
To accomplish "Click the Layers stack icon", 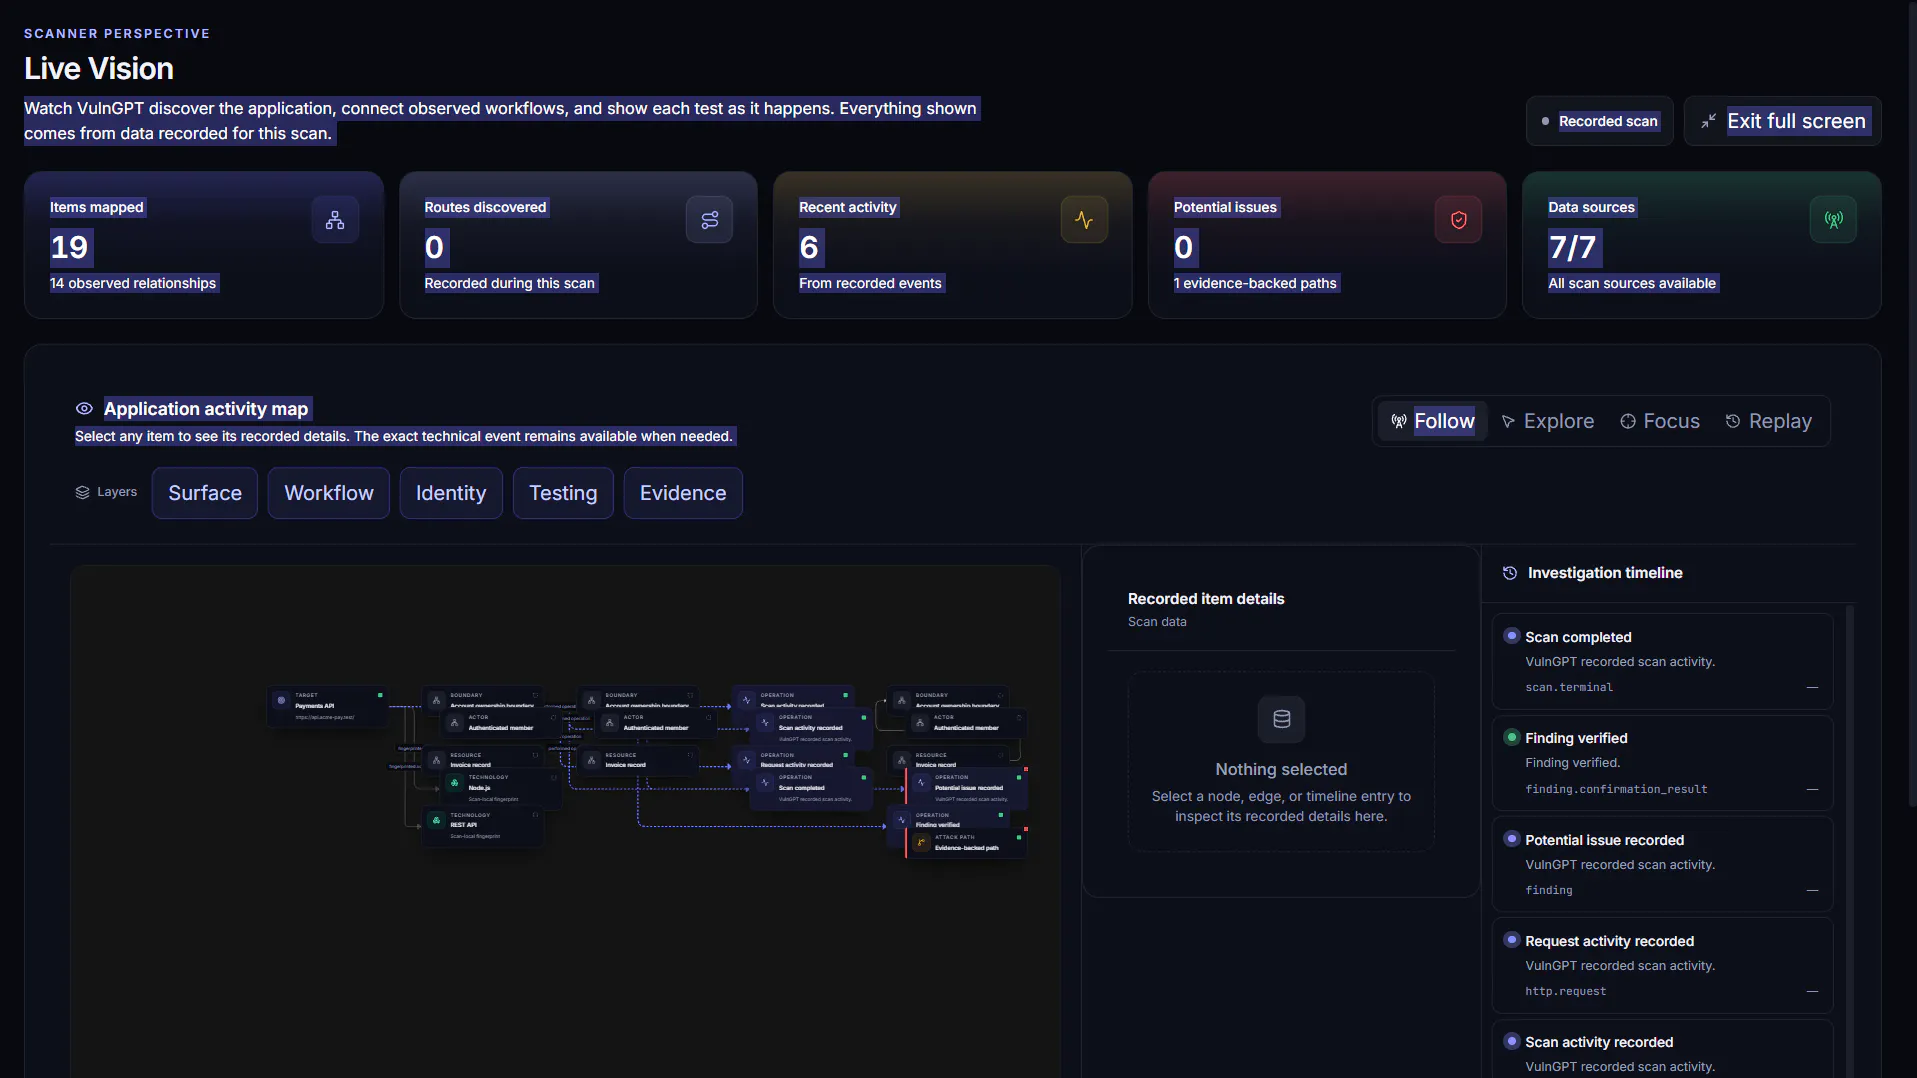I will click(x=83, y=492).
